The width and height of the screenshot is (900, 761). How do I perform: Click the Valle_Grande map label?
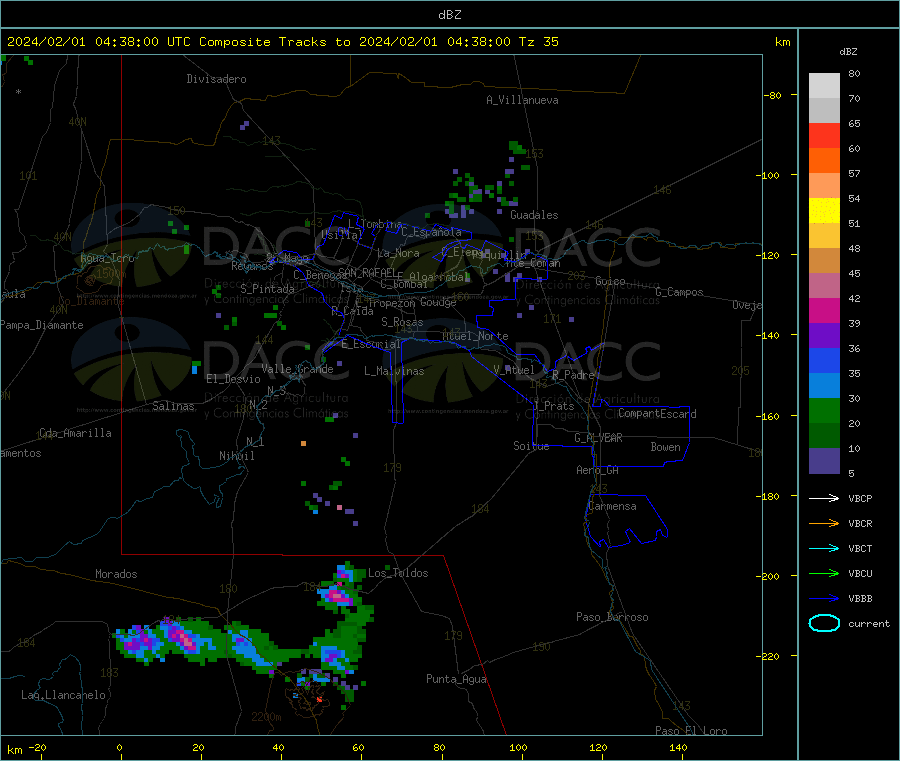pyautogui.click(x=297, y=369)
